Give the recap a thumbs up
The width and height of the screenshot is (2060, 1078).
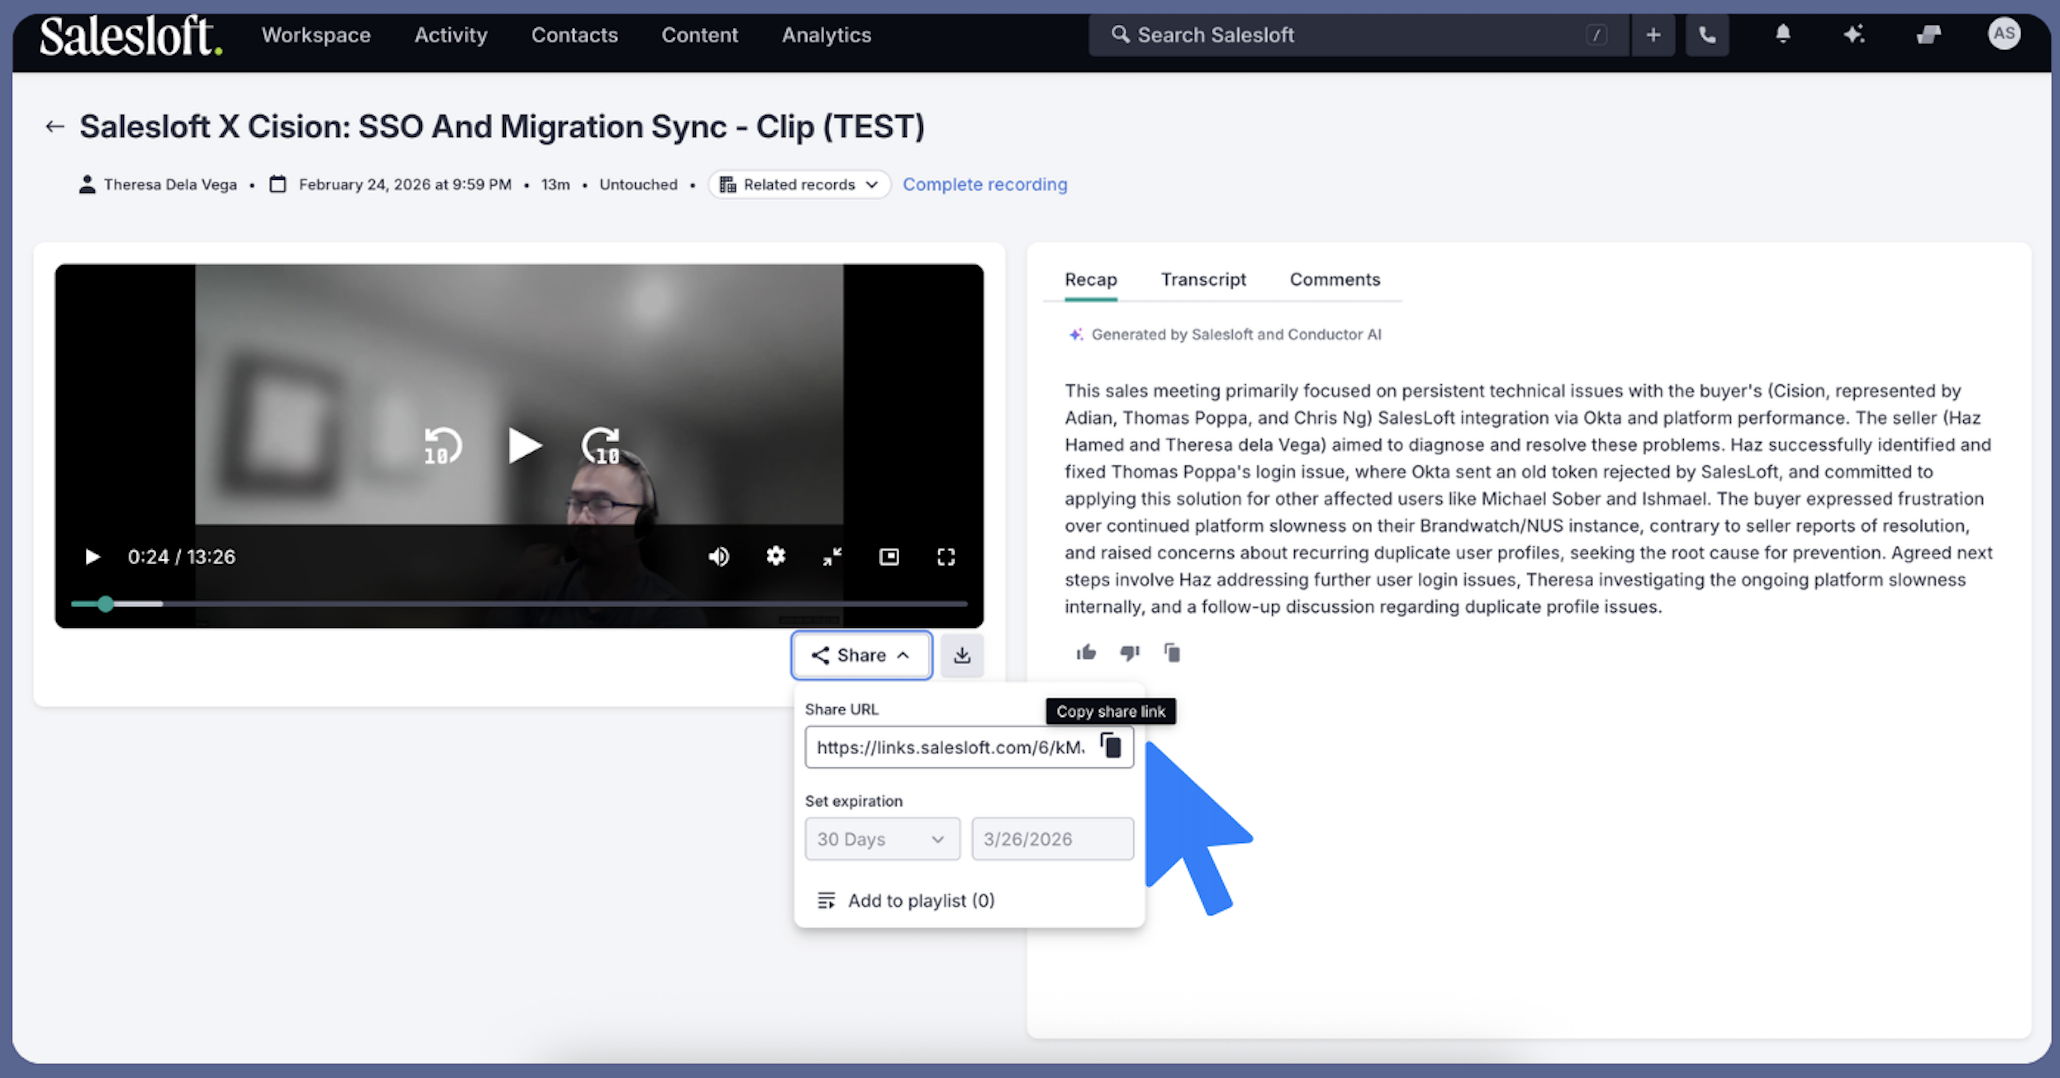[1086, 653]
